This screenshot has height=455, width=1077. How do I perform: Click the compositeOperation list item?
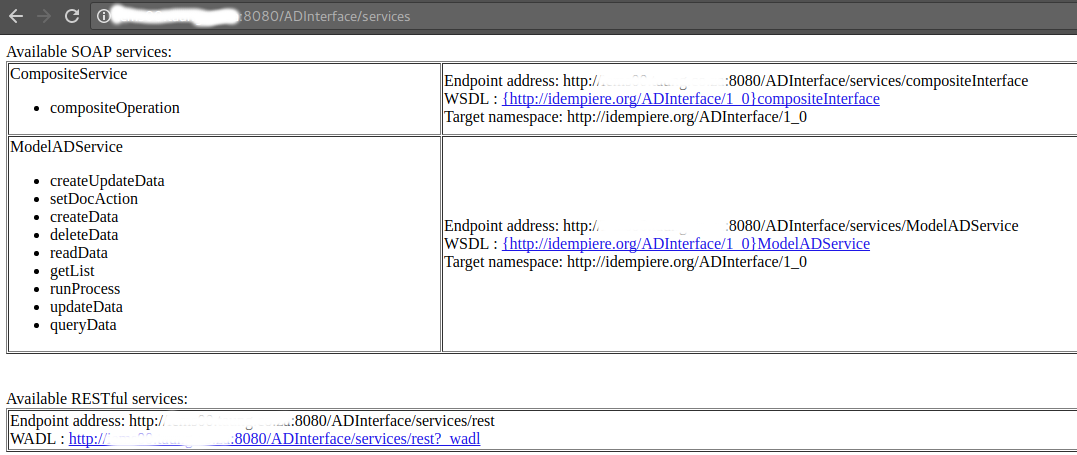[115, 108]
